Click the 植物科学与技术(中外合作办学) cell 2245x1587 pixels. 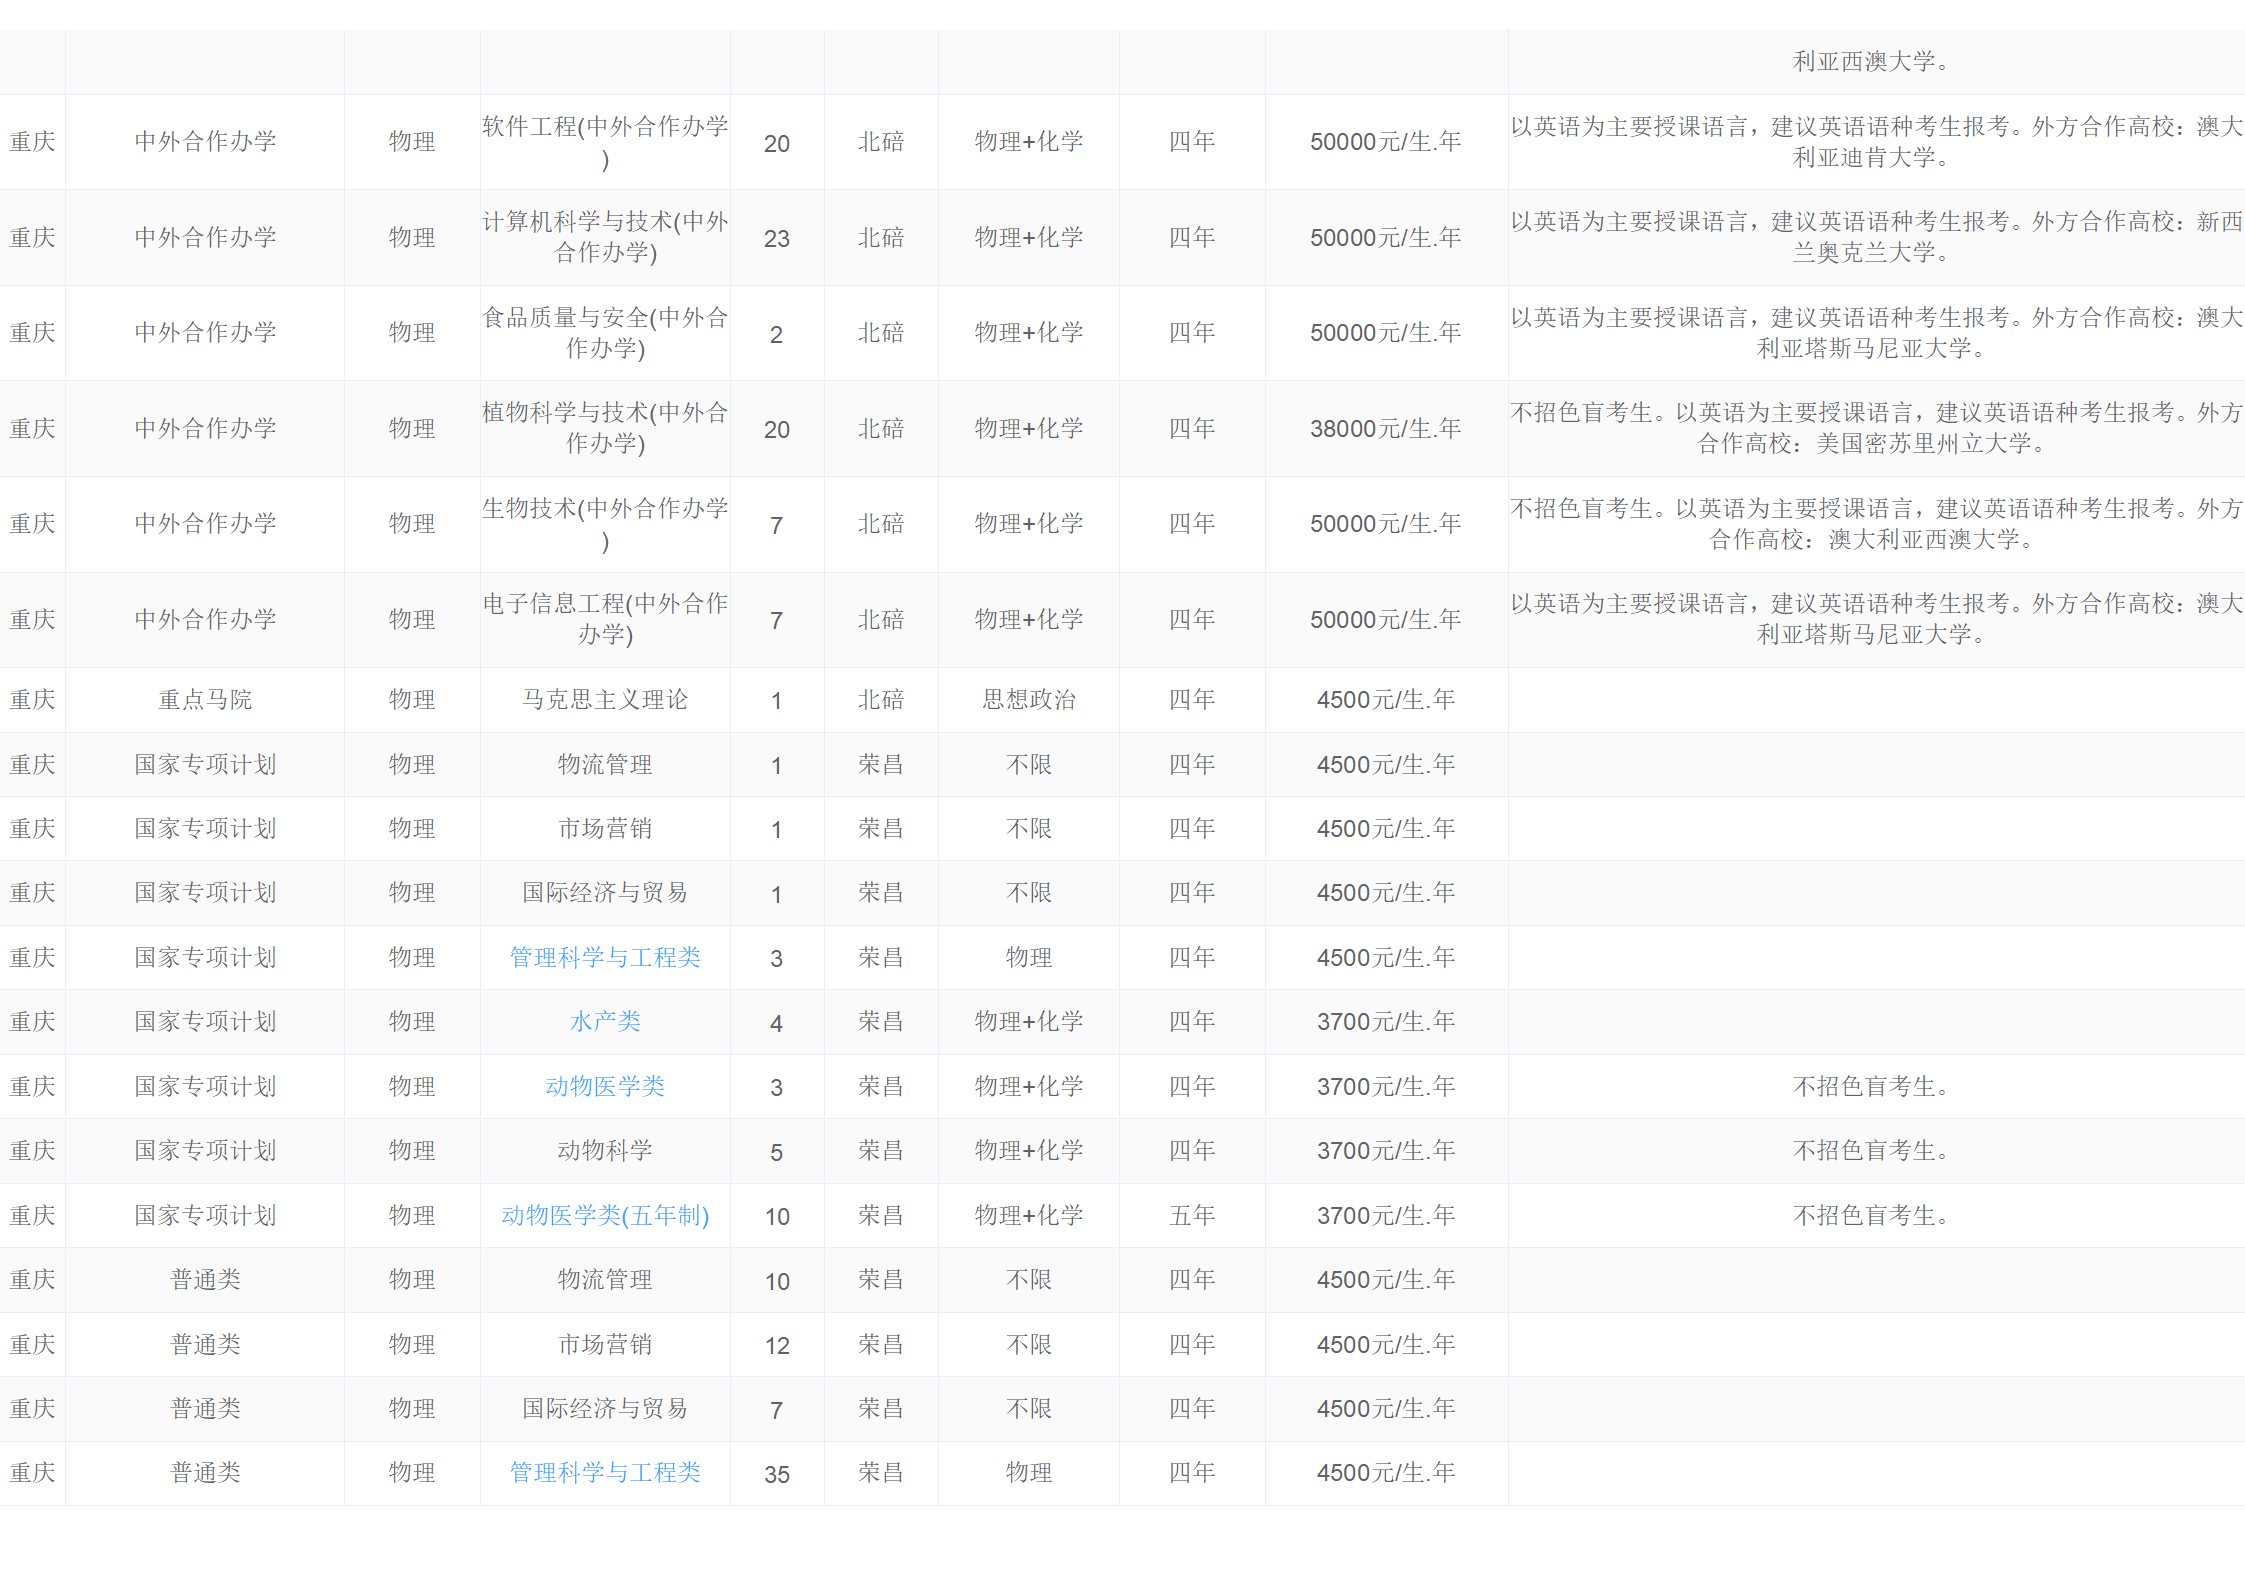point(605,428)
